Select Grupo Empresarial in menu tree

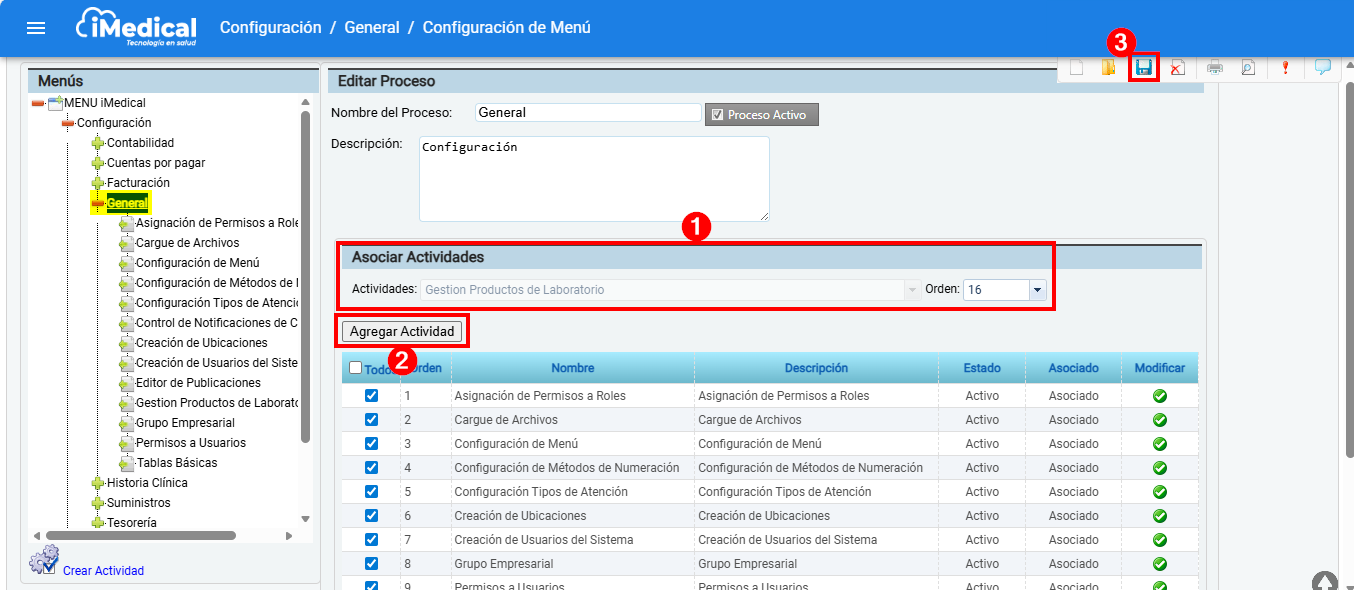[x=185, y=423]
